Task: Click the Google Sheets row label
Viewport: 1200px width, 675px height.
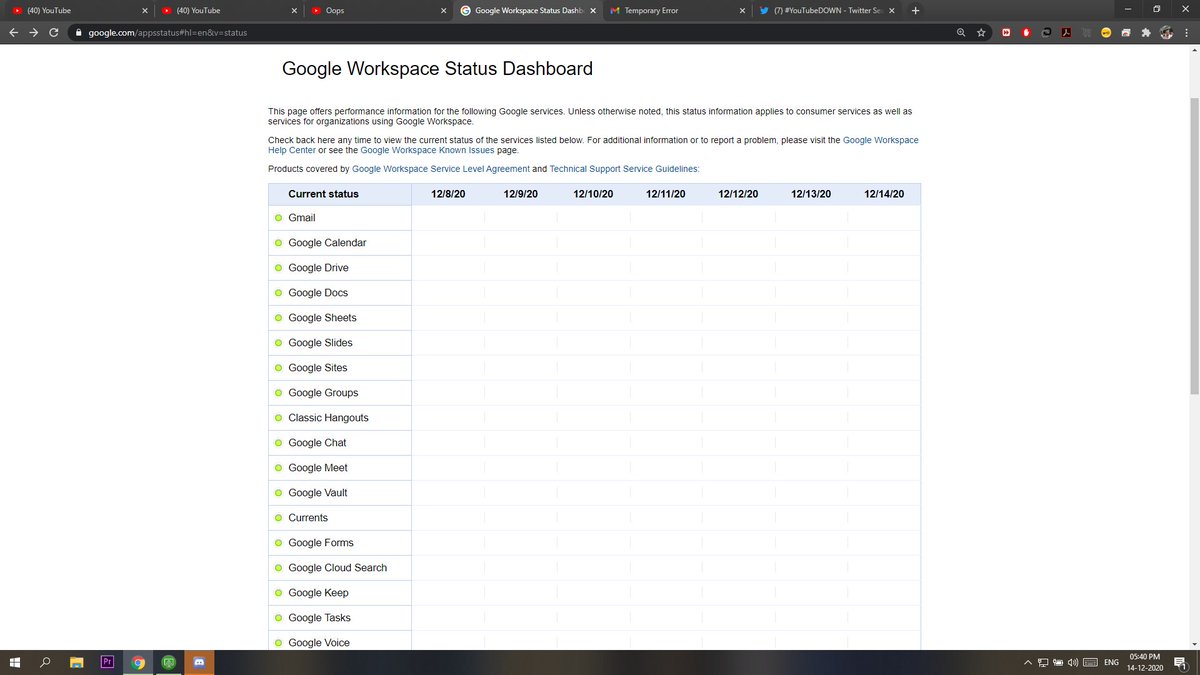Action: click(322, 318)
